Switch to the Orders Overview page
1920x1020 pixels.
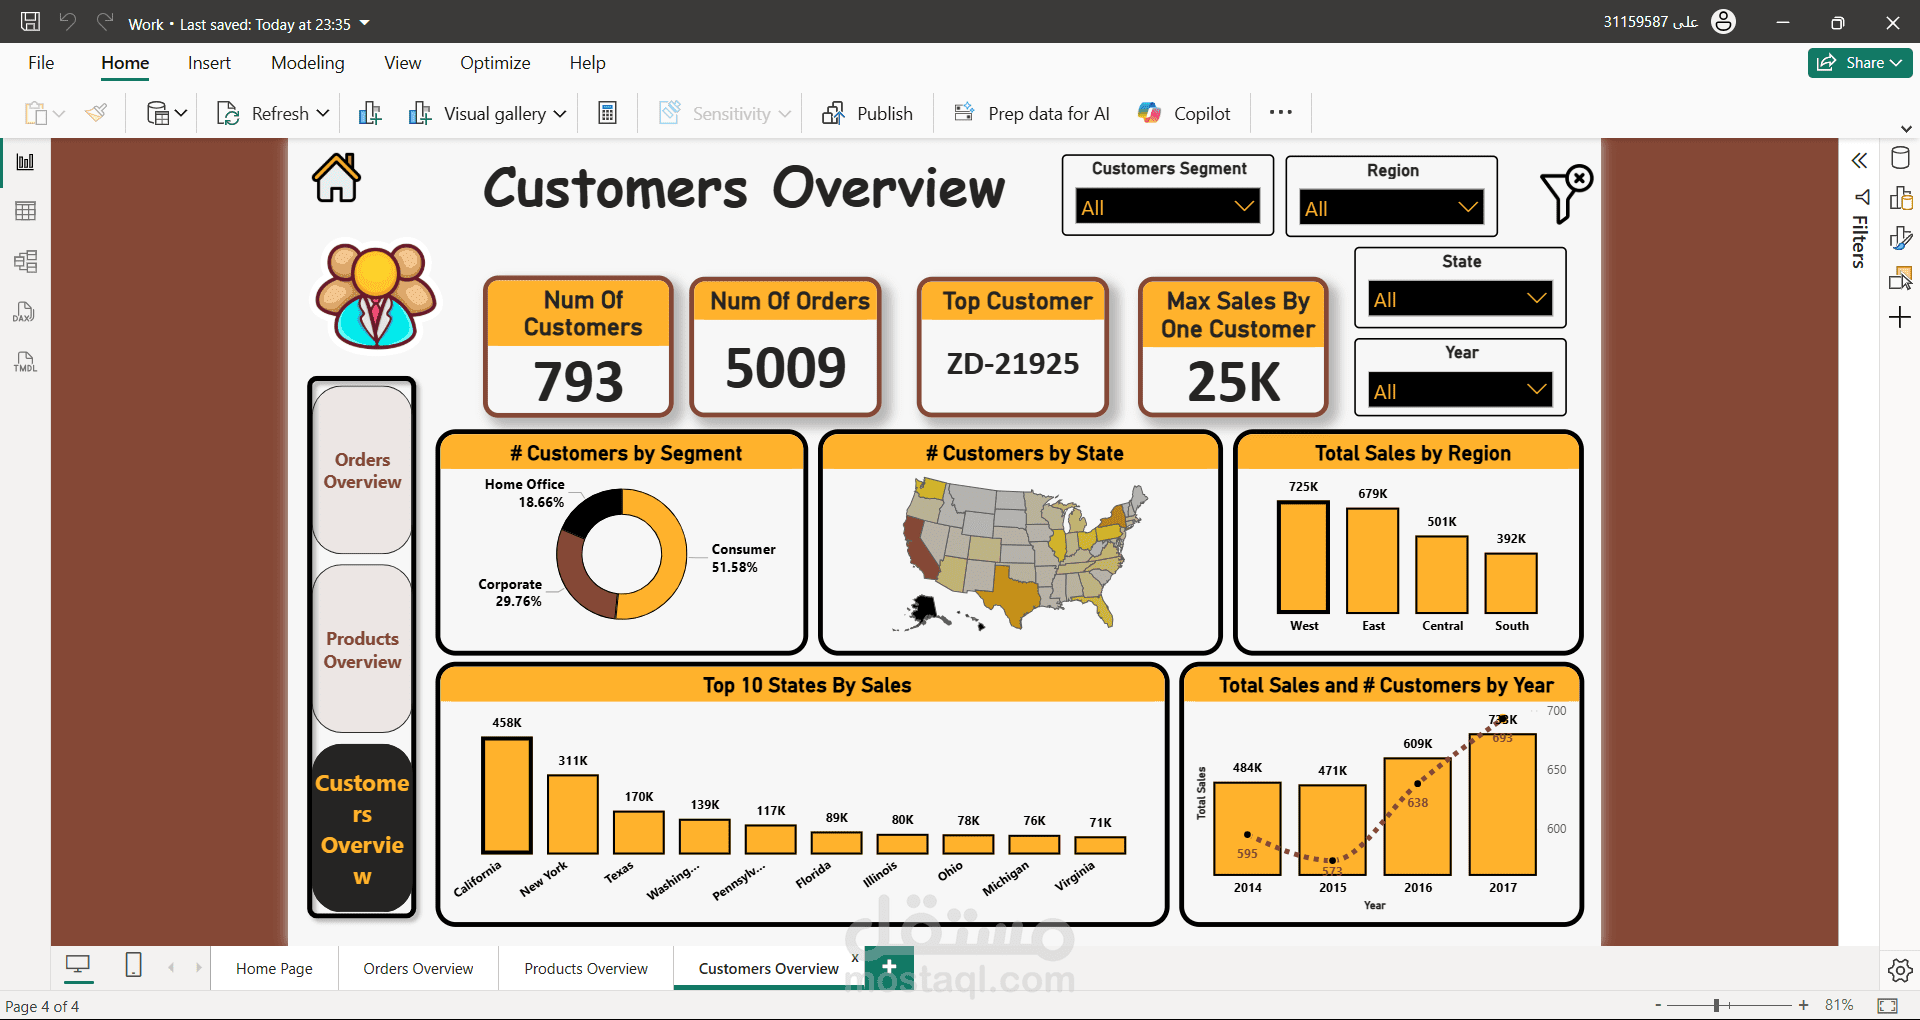418,967
